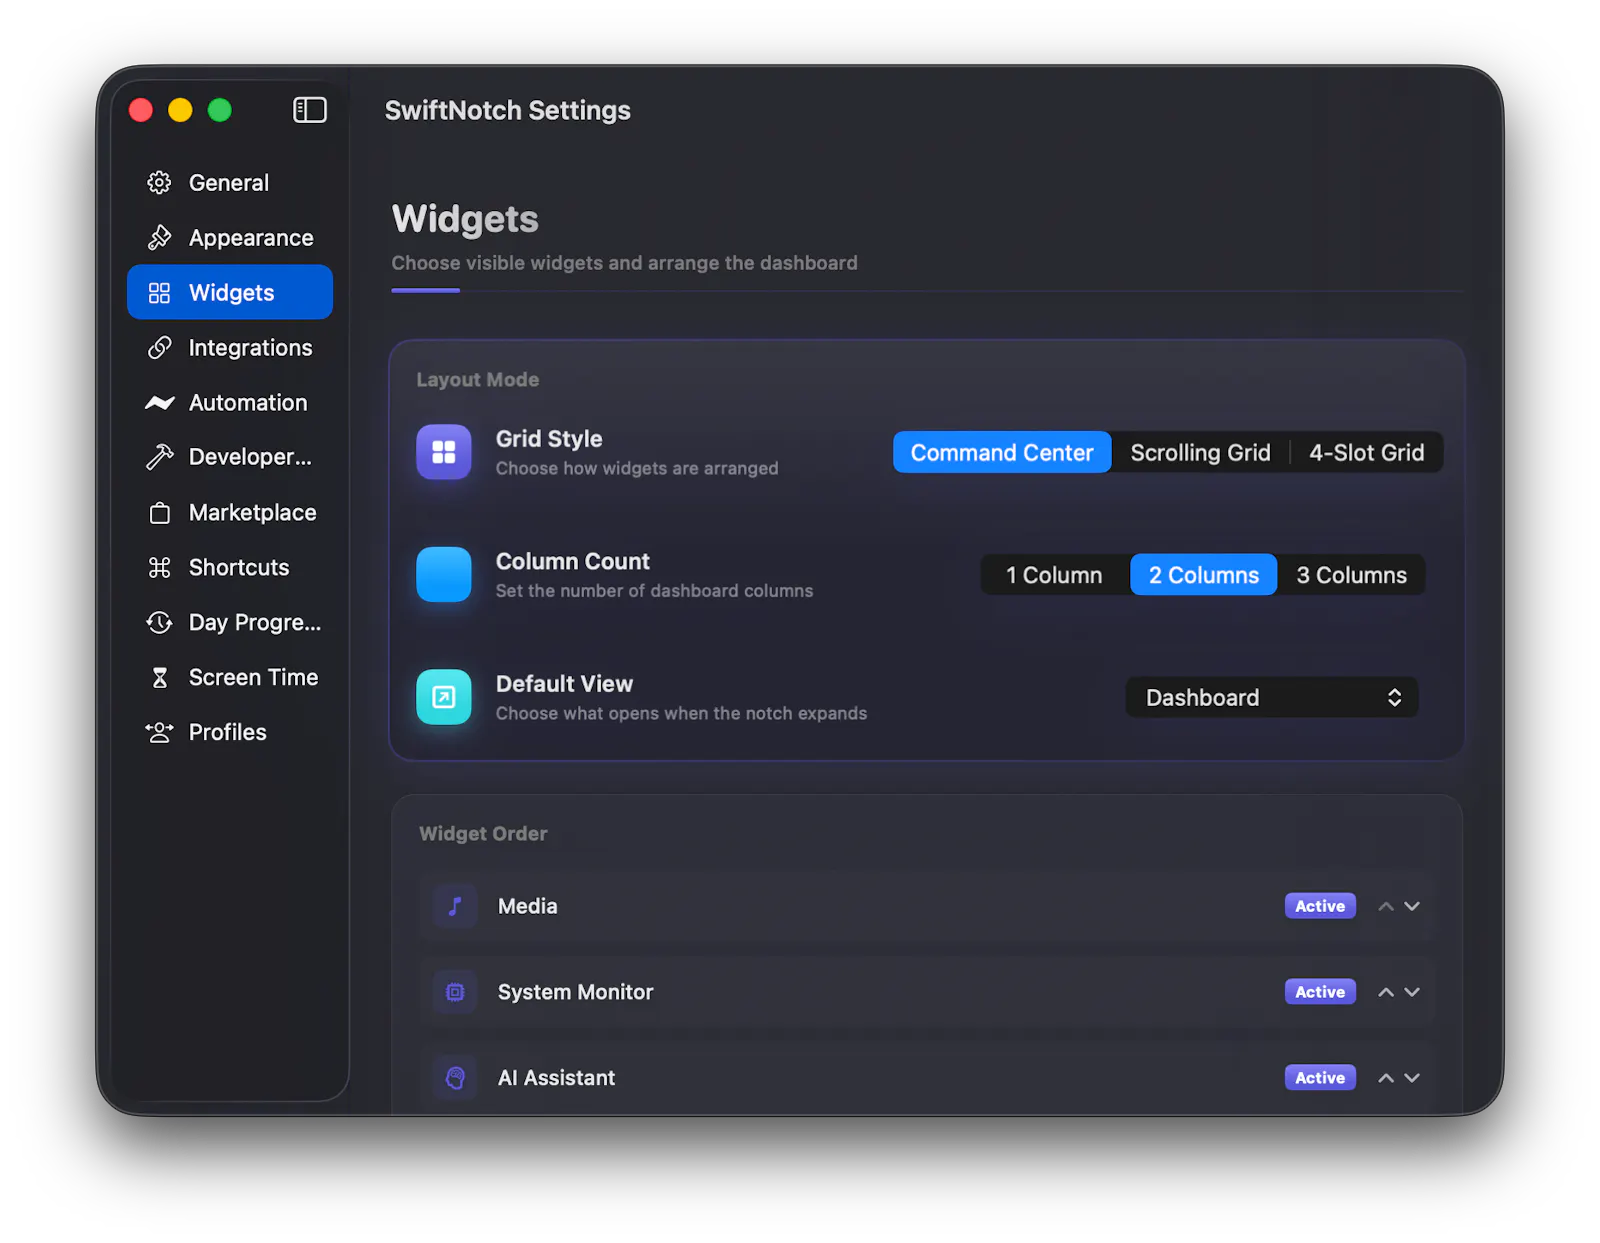Image resolution: width=1600 pixels, height=1243 pixels.
Task: Open Shortcuts section
Action: coord(230,568)
